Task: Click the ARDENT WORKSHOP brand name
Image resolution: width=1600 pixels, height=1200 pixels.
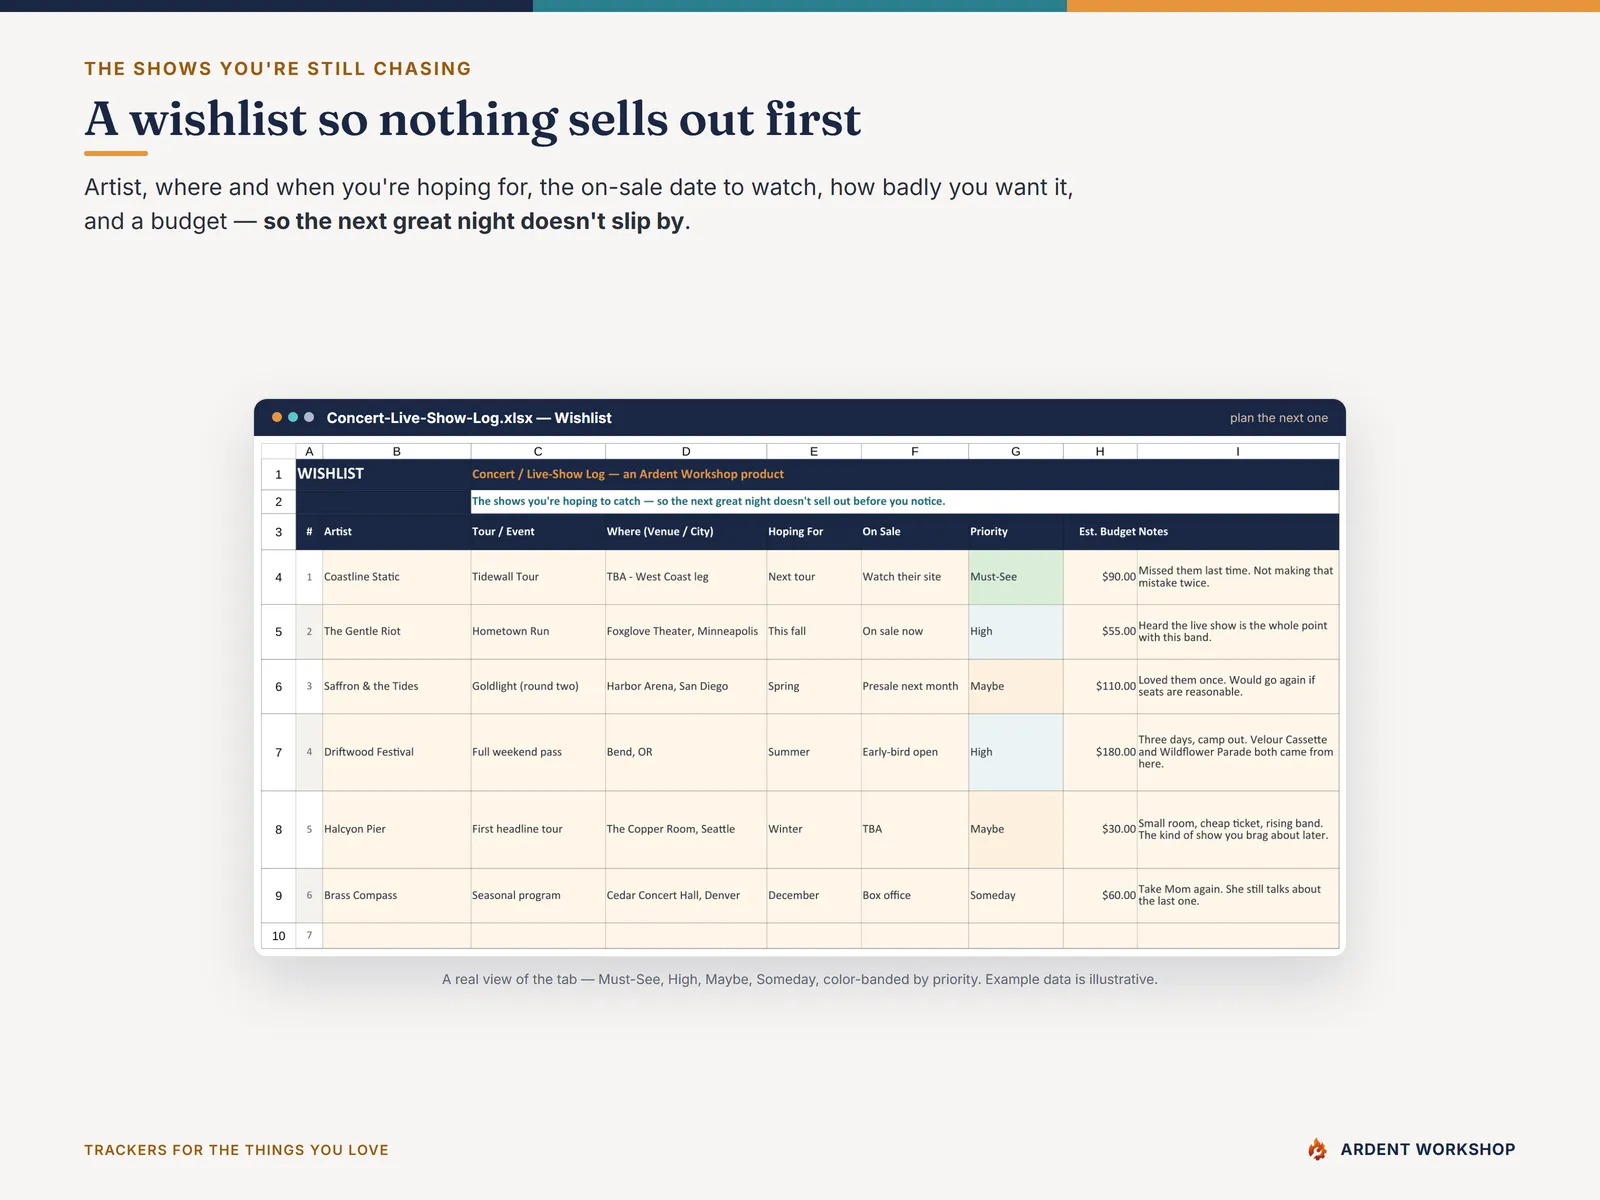Action: (x=1428, y=1150)
